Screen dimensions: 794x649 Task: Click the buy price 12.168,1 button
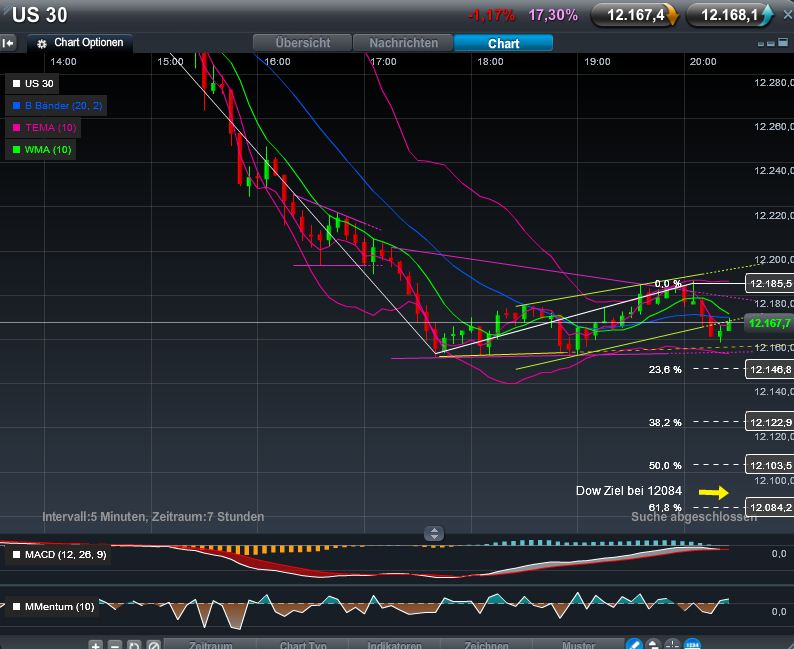[729, 15]
